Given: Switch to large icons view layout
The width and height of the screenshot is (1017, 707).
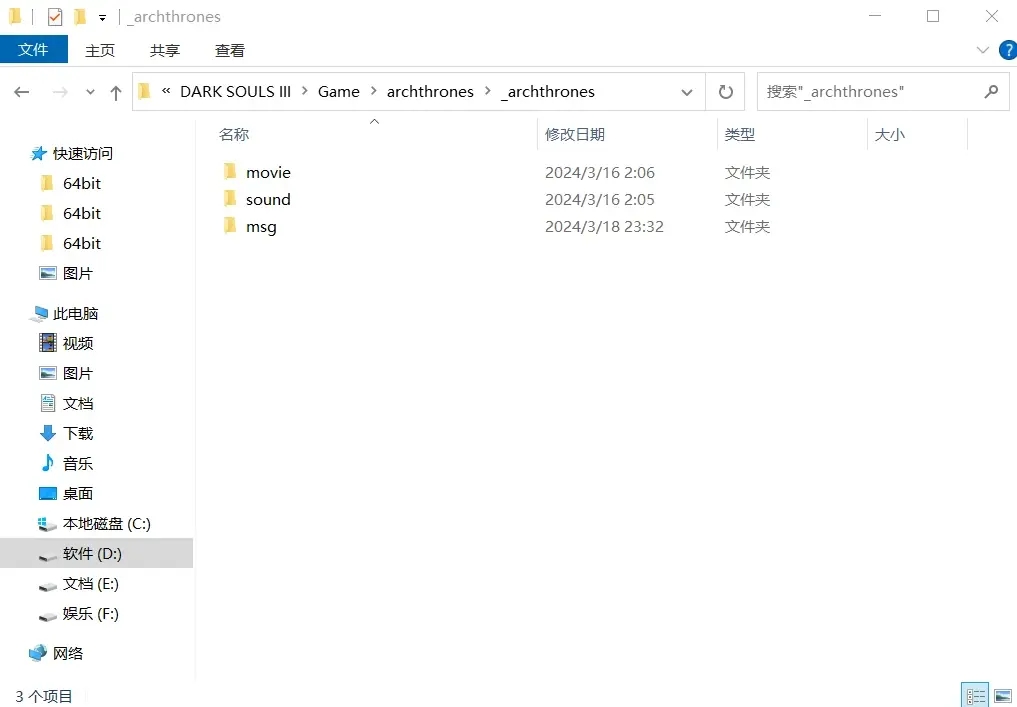Looking at the screenshot, I should pyautogui.click(x=1003, y=697).
